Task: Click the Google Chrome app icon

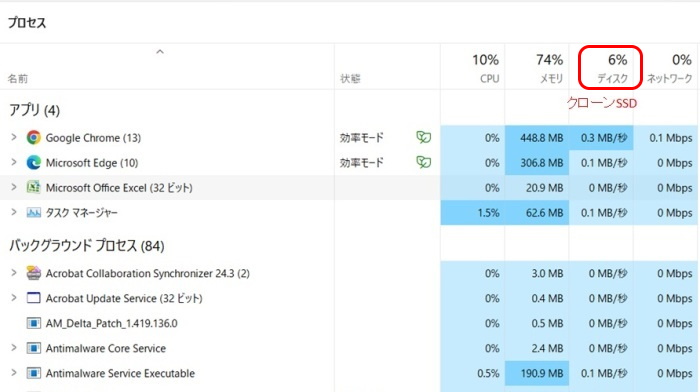Action: pyautogui.click(x=33, y=138)
